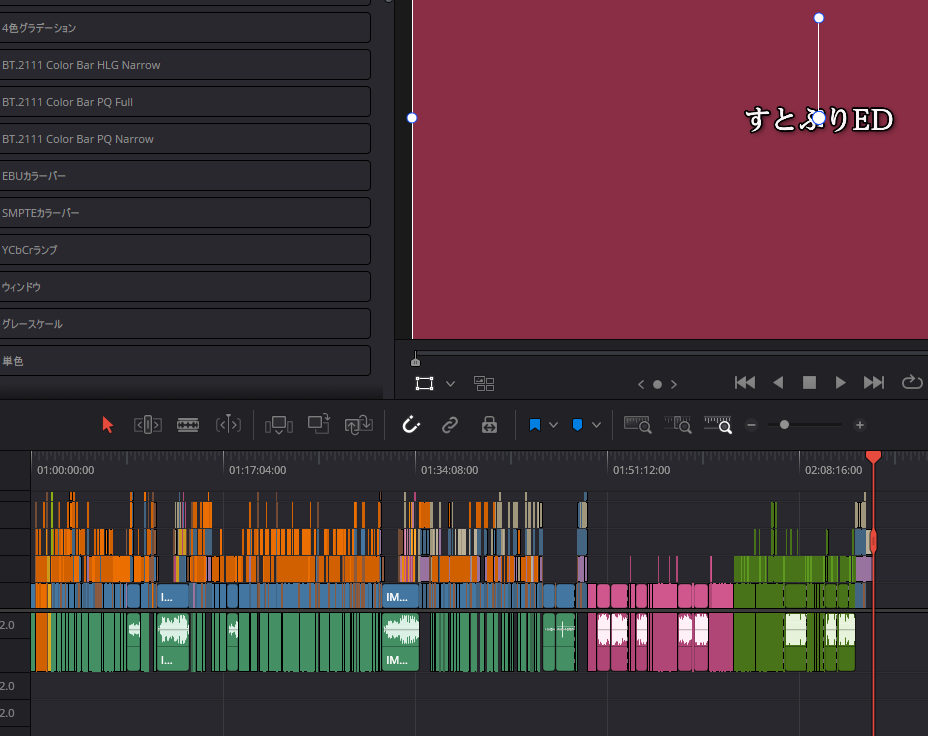Enable the viewer Transform overlay icon
This screenshot has height=736, width=928.
[424, 383]
